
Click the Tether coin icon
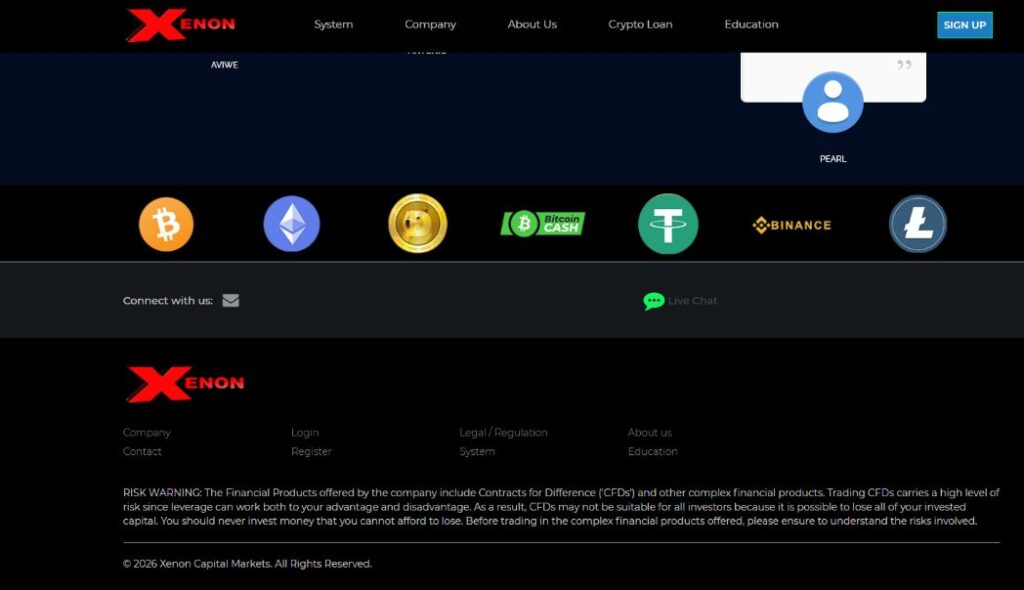[x=668, y=224]
